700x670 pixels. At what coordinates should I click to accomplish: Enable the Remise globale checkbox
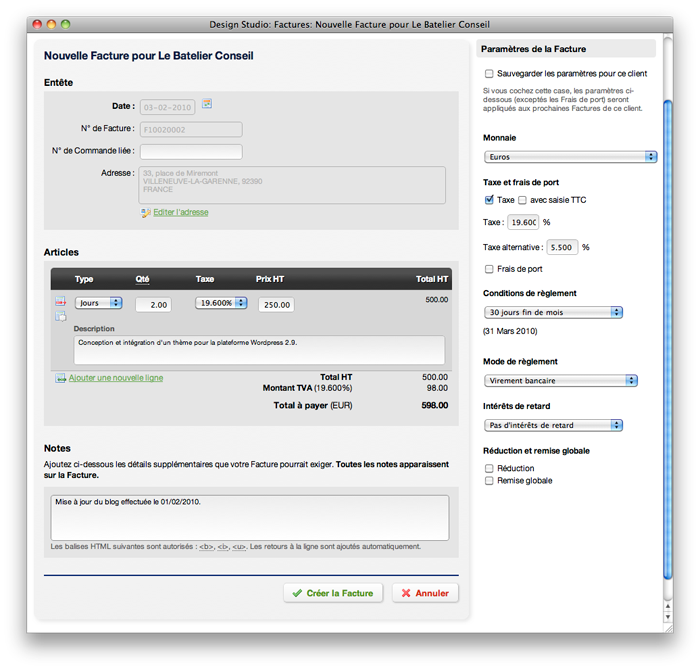489,481
